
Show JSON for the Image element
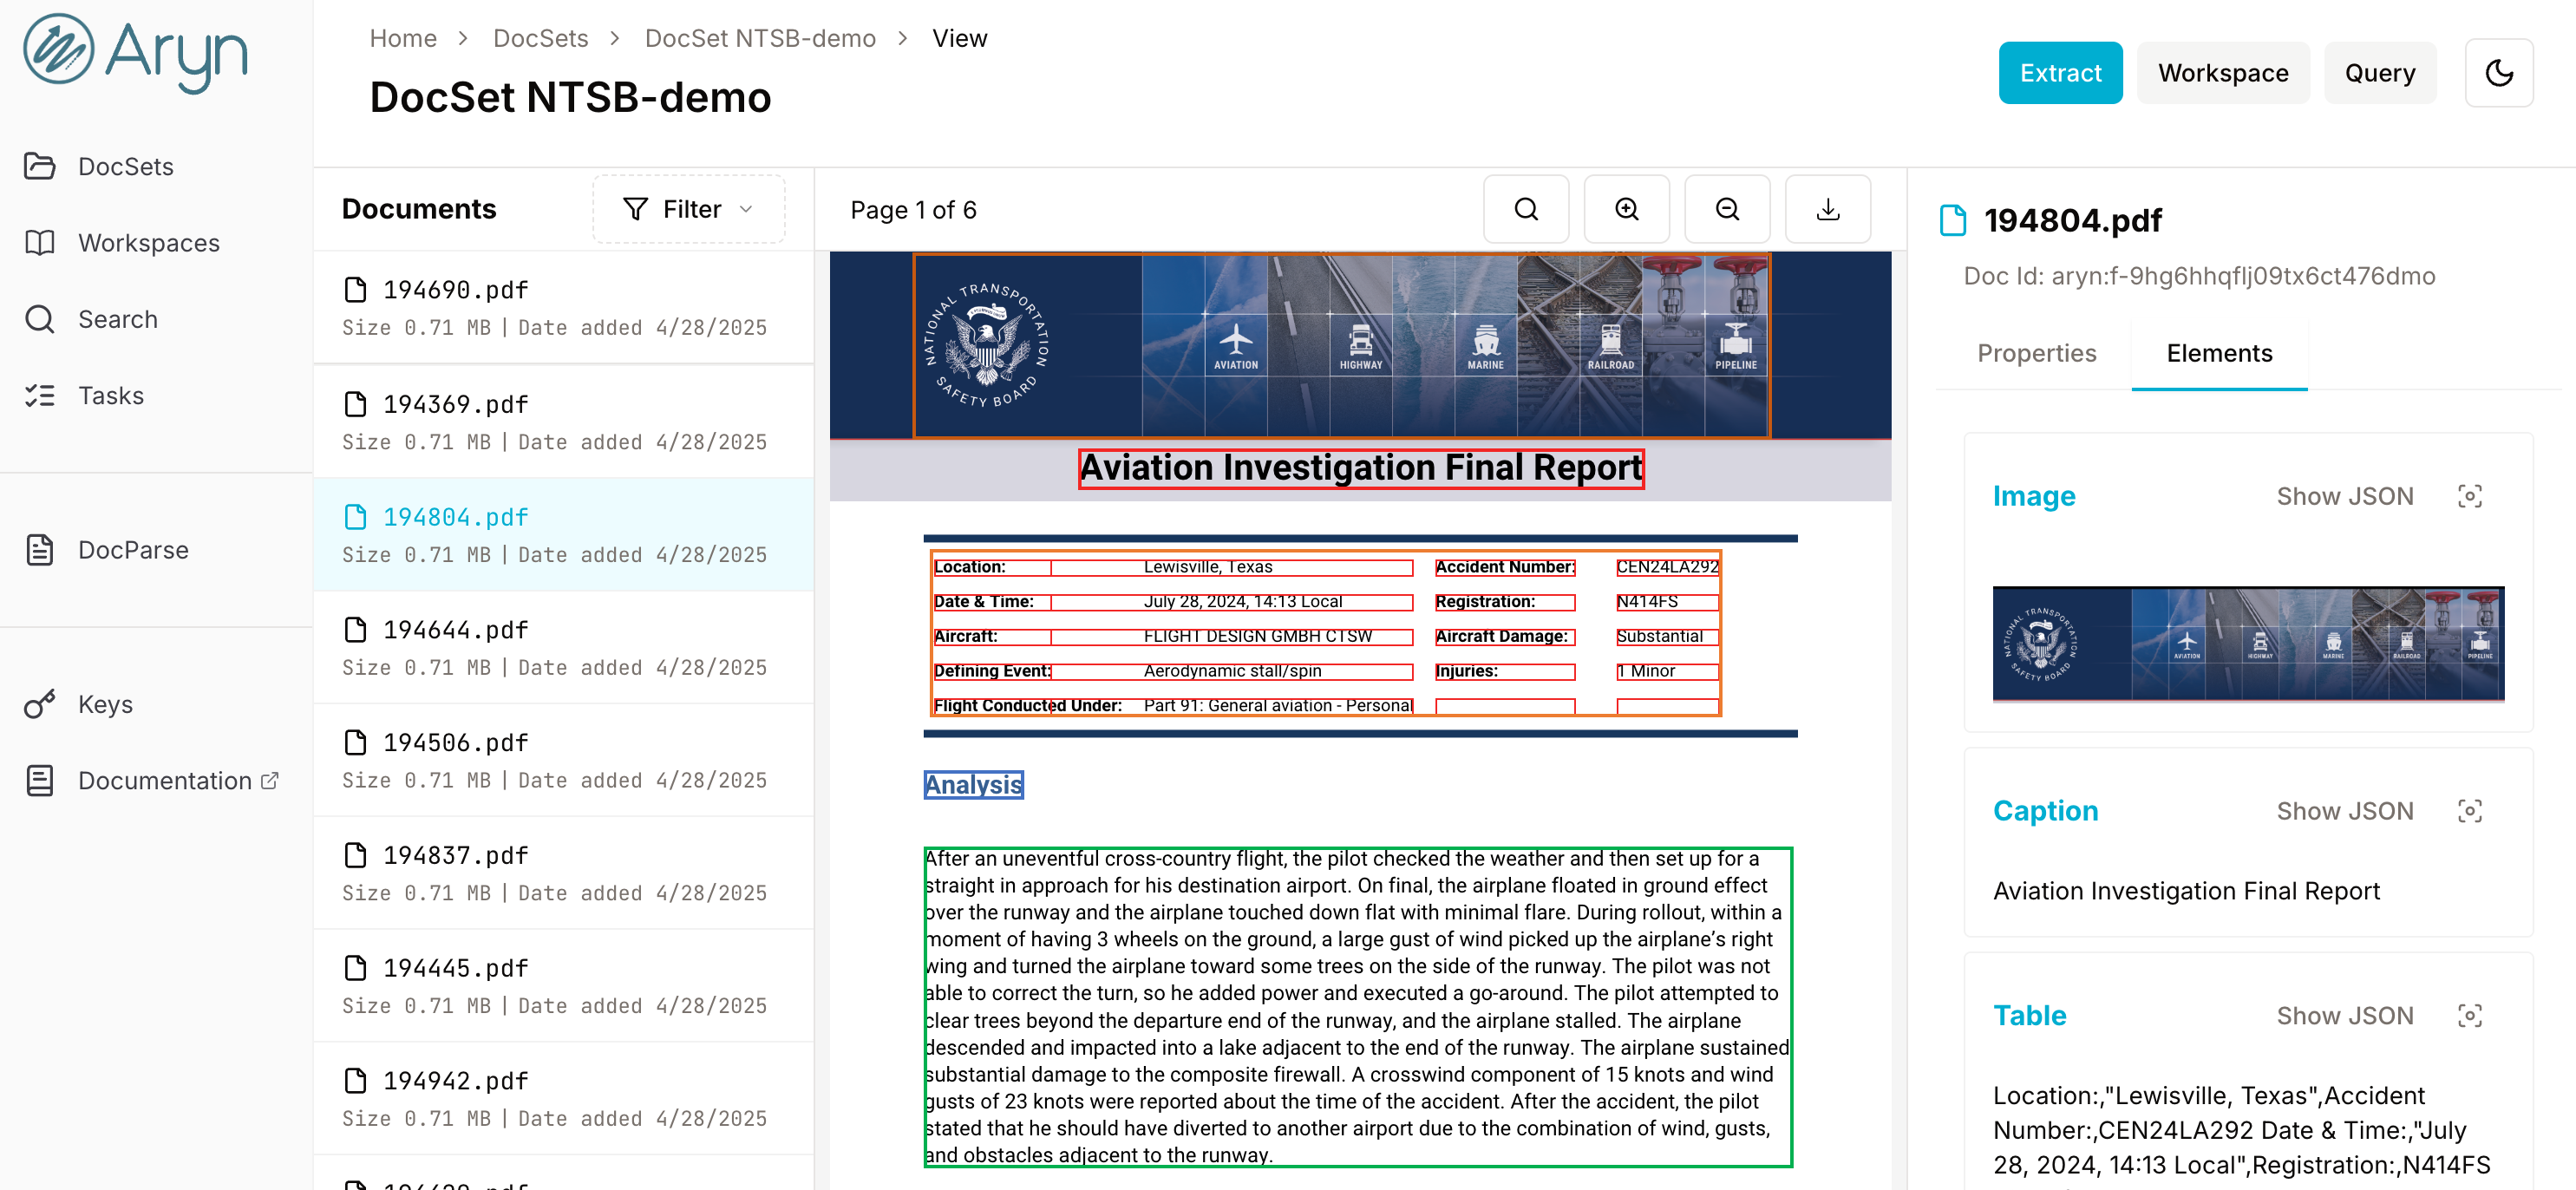[x=2344, y=496]
